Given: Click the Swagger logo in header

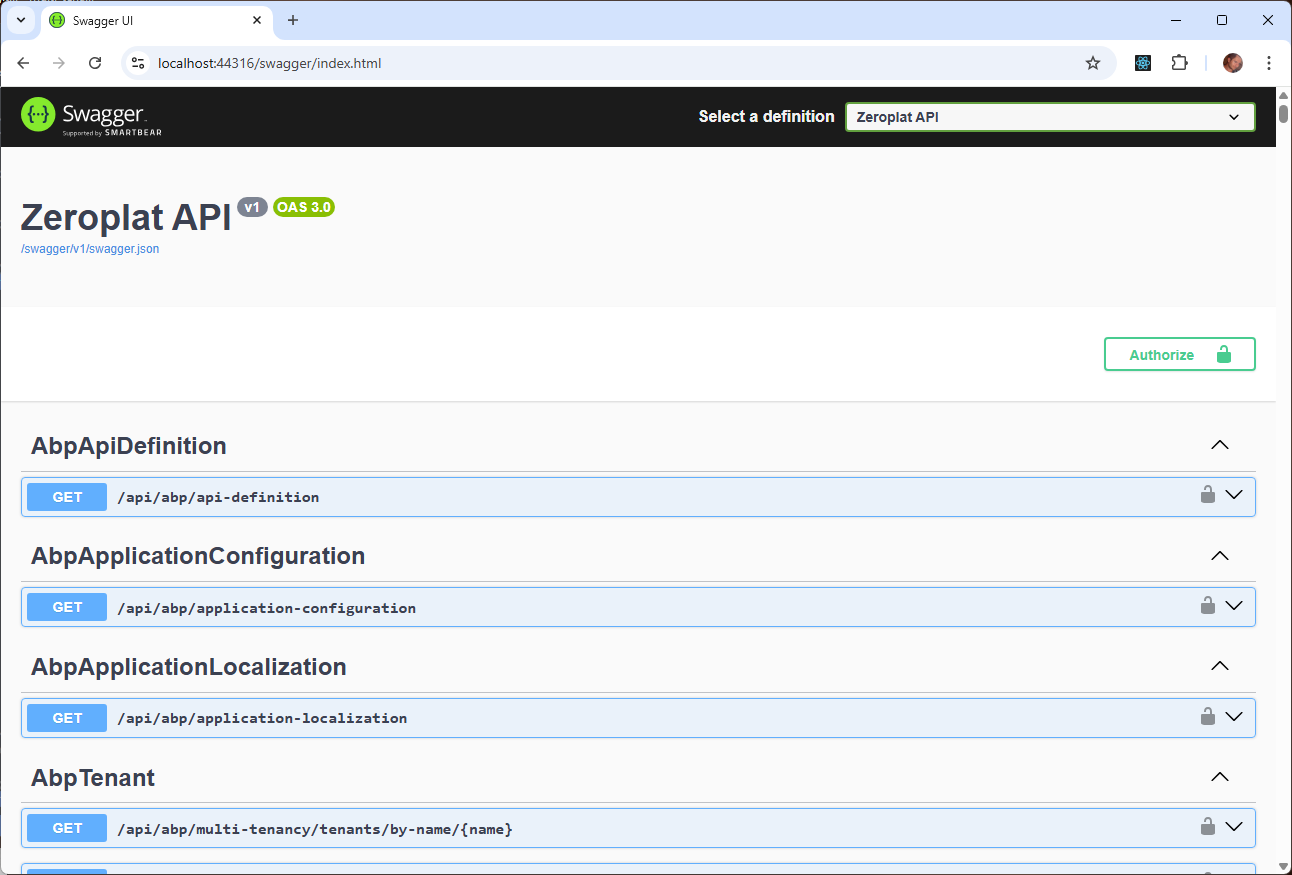Looking at the screenshot, I should click(x=91, y=117).
